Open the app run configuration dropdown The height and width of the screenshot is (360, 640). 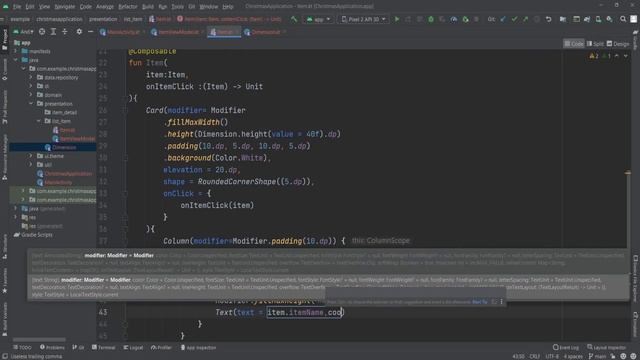coord(318,19)
